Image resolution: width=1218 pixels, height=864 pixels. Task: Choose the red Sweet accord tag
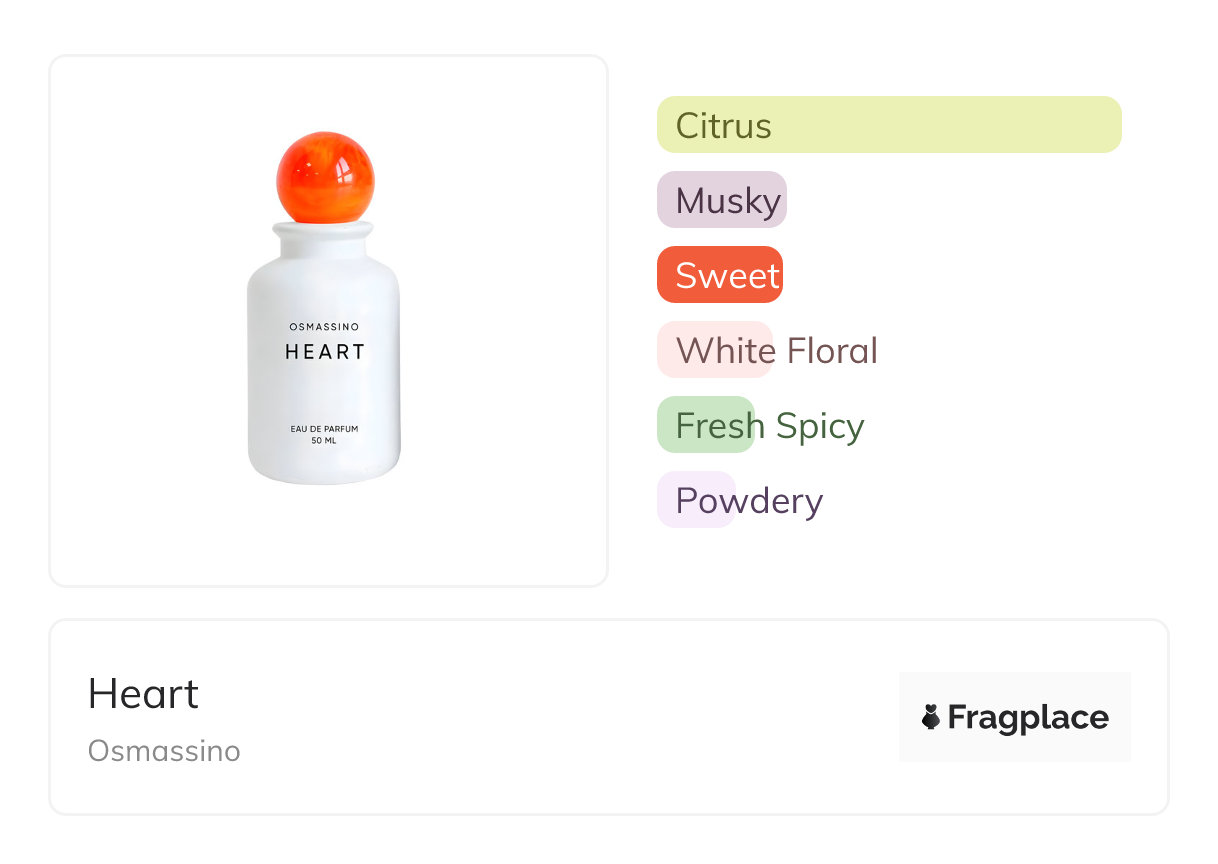720,275
